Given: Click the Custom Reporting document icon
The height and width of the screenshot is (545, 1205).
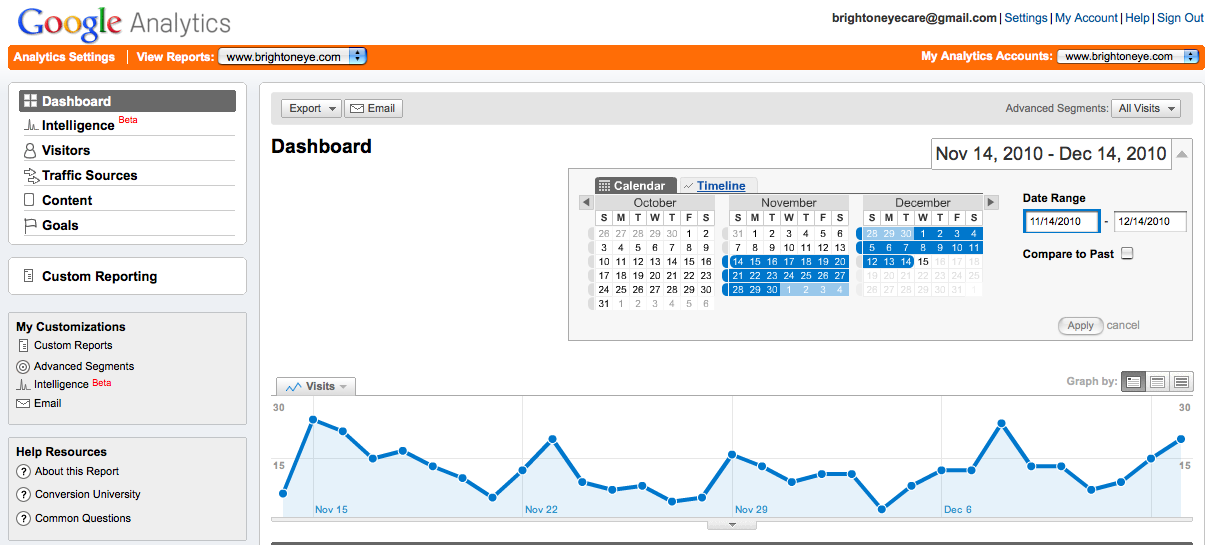Looking at the screenshot, I should [x=29, y=276].
